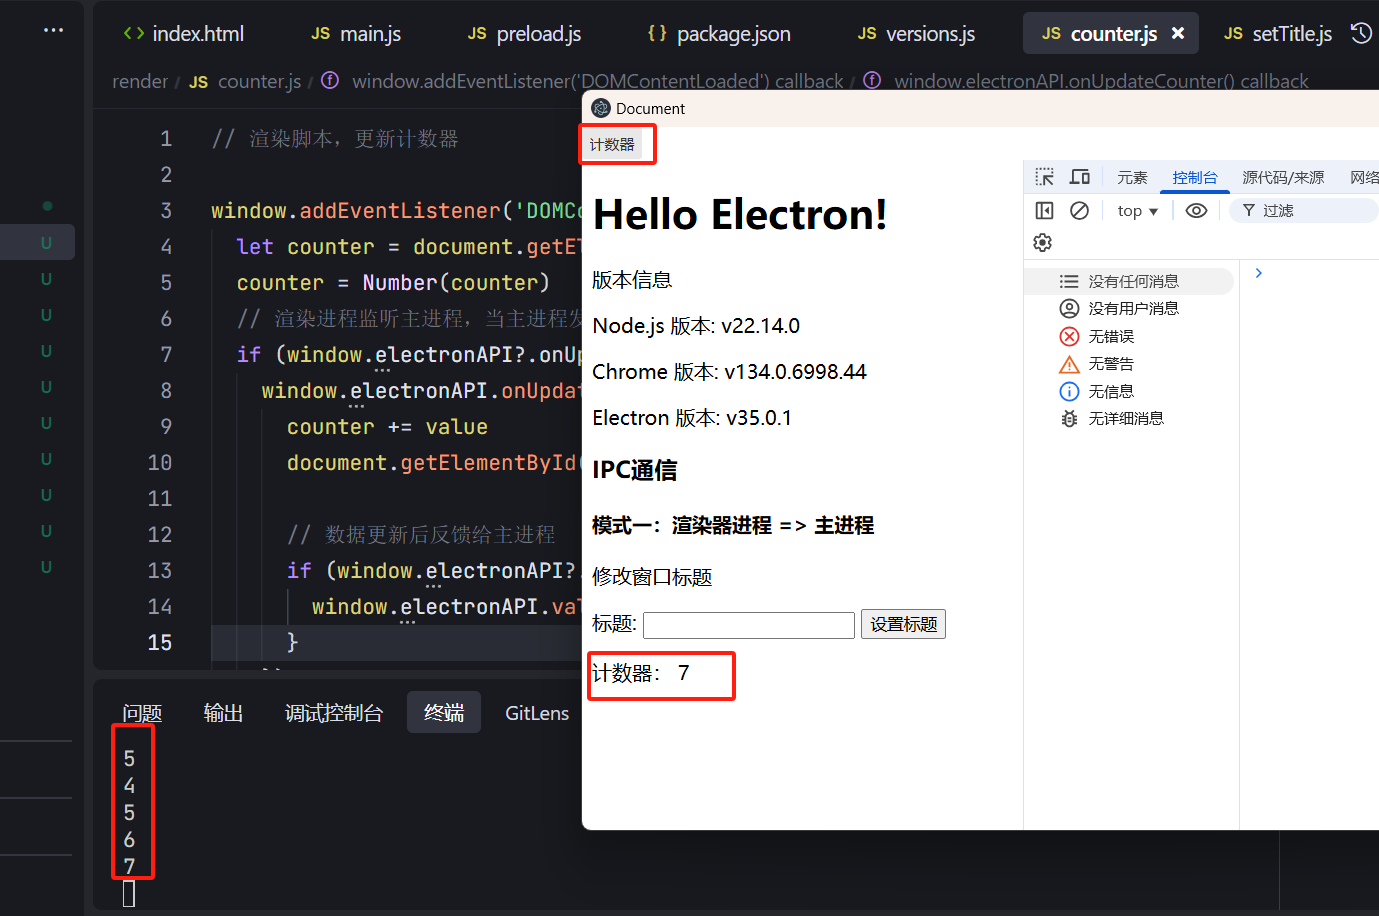
Task: Toggle the DevTools device toolbar icon
Action: (1080, 177)
